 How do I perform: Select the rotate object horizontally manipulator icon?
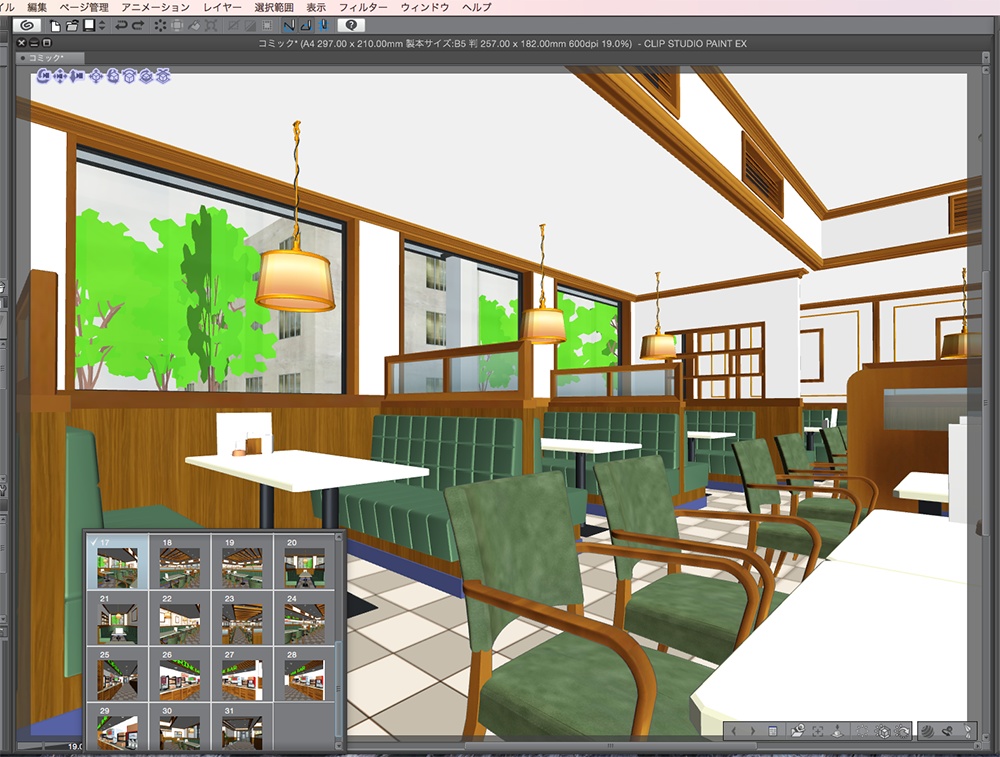point(129,77)
